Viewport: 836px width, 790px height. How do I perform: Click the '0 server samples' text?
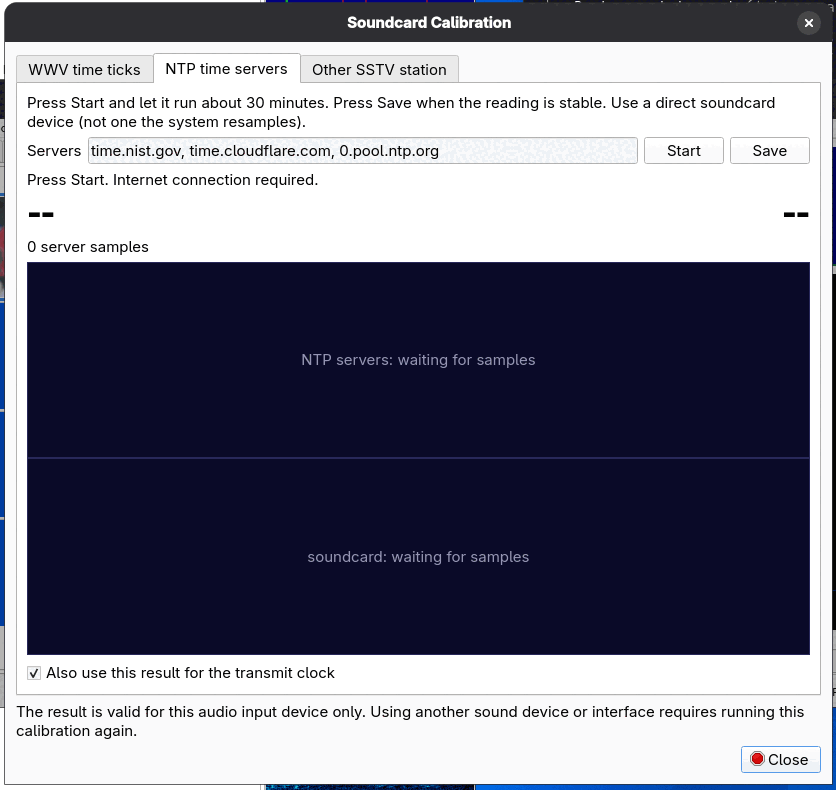tap(88, 247)
